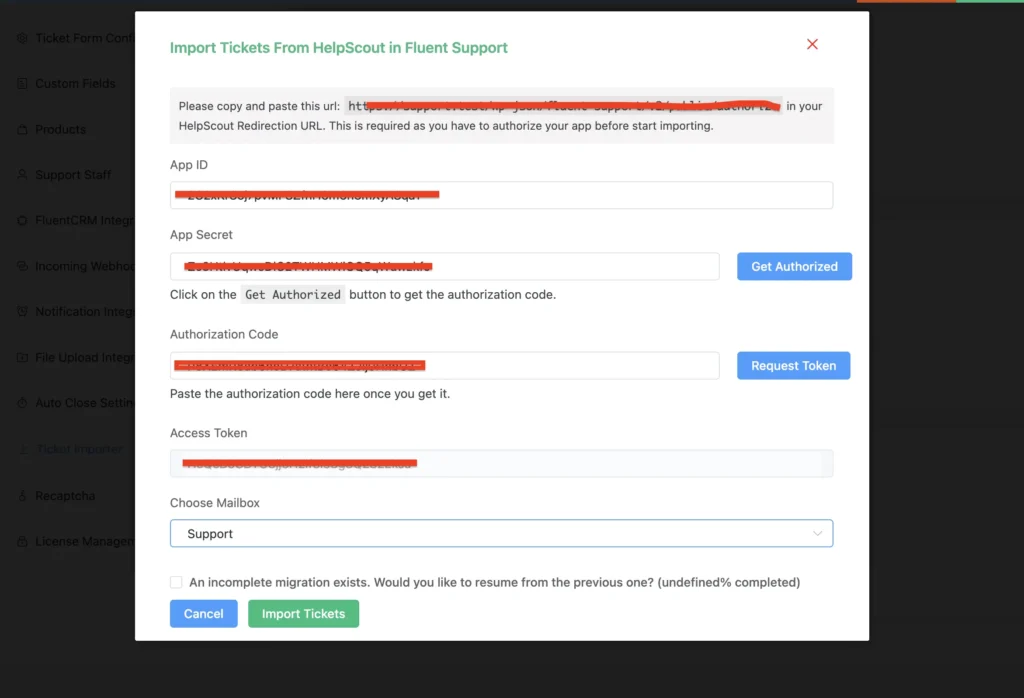
Task: Close the HelpScout import dialog
Action: [x=812, y=44]
